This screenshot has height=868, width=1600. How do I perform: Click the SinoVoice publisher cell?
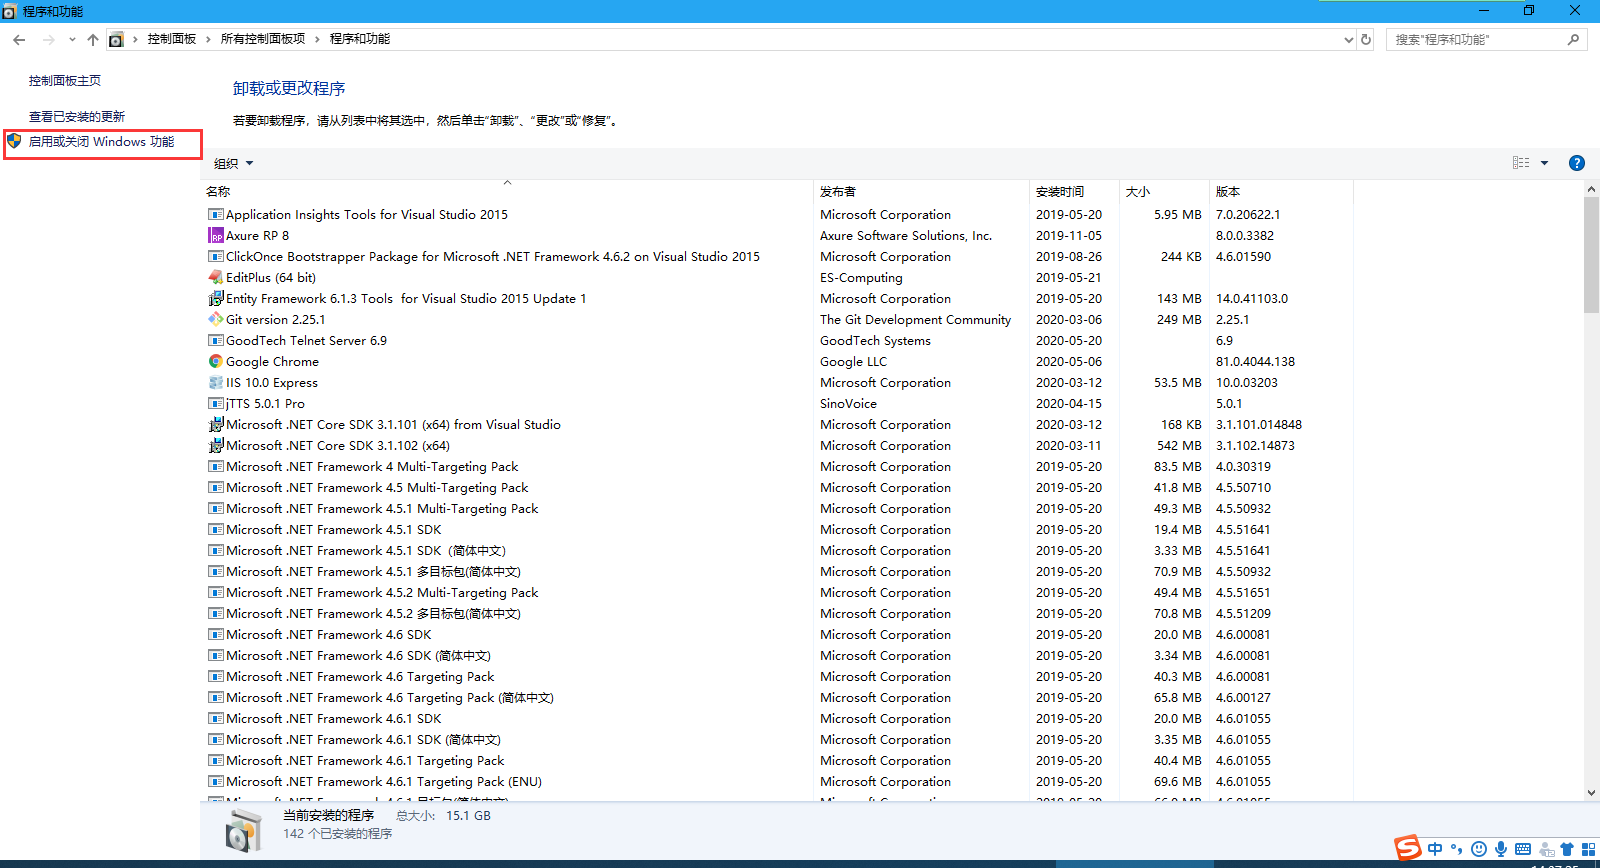pos(848,404)
